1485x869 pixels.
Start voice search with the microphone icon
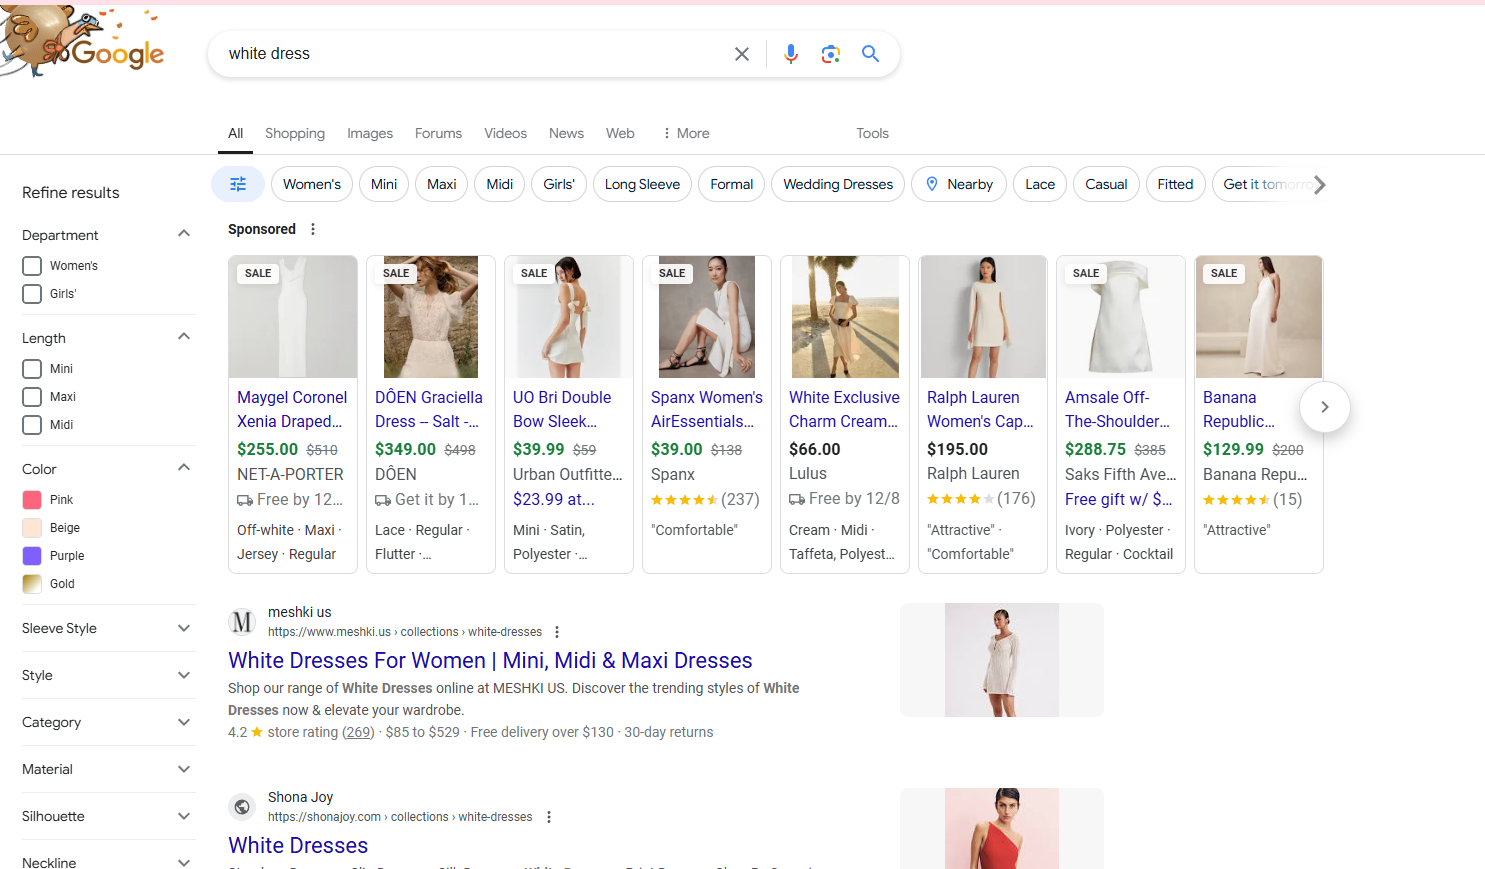[x=791, y=54]
